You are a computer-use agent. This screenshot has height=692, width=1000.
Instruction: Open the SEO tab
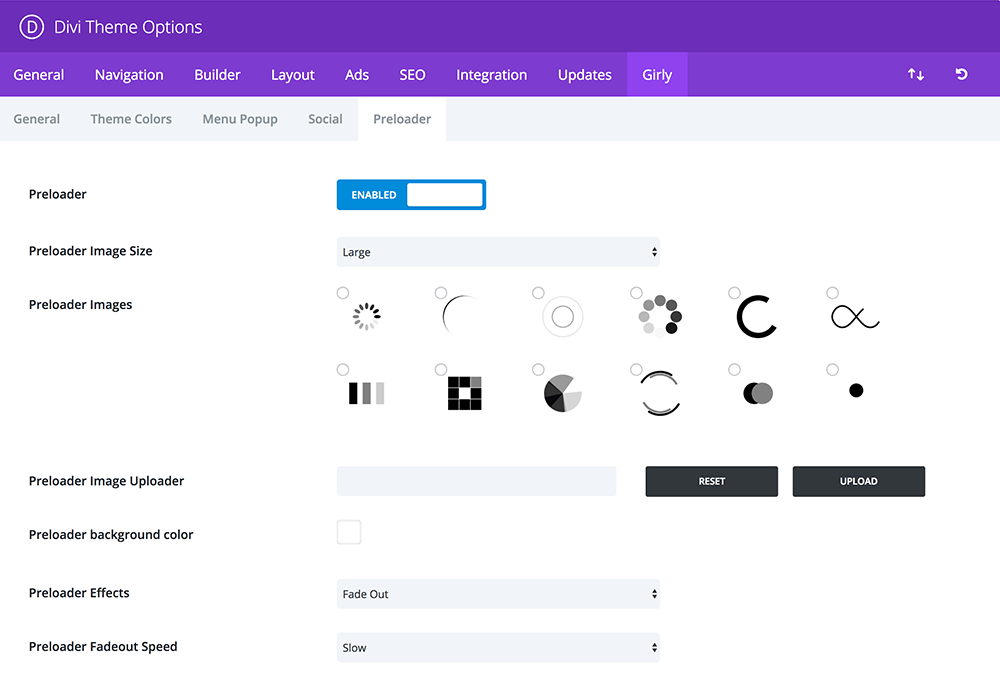413,75
